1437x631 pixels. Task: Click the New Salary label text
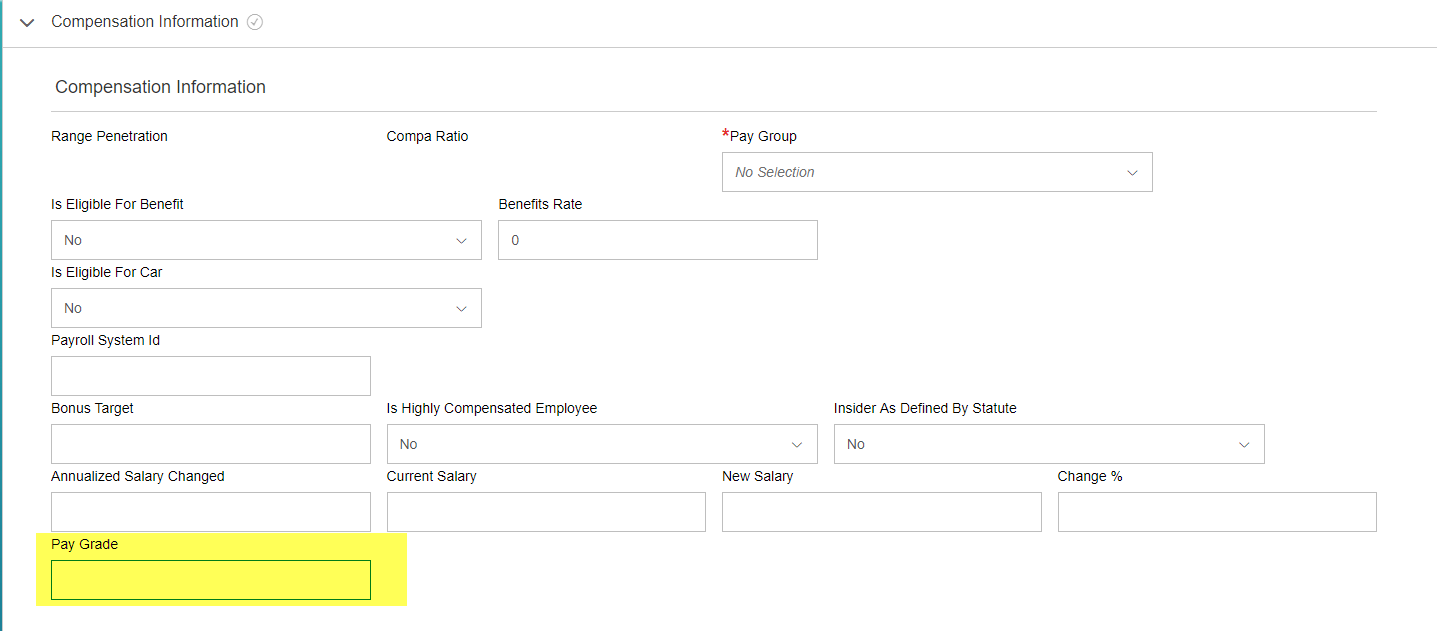pyautogui.click(x=757, y=476)
